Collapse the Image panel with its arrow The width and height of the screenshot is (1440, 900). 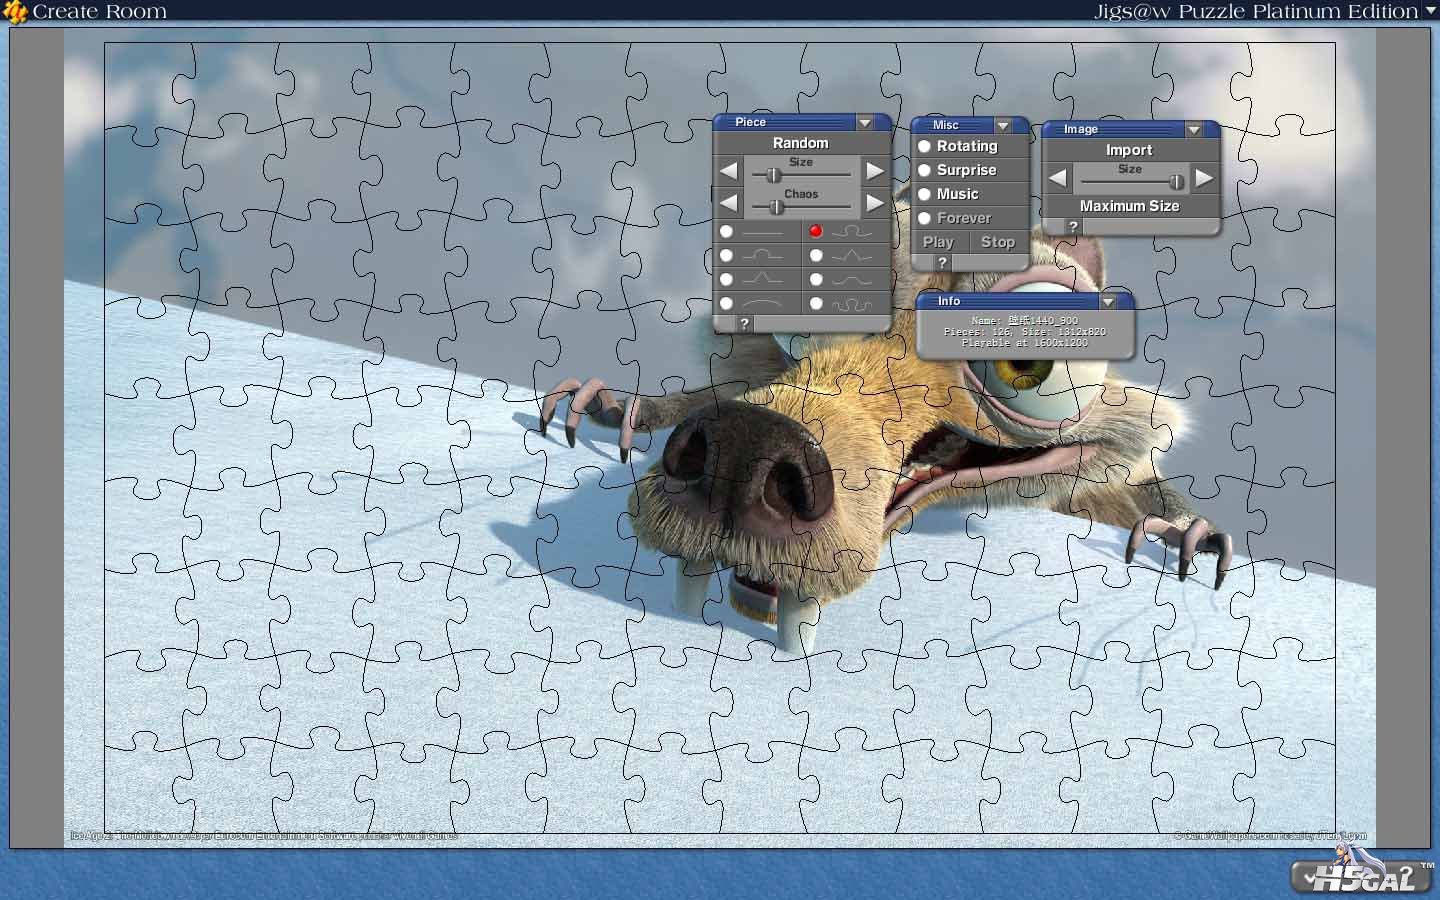coord(1193,129)
